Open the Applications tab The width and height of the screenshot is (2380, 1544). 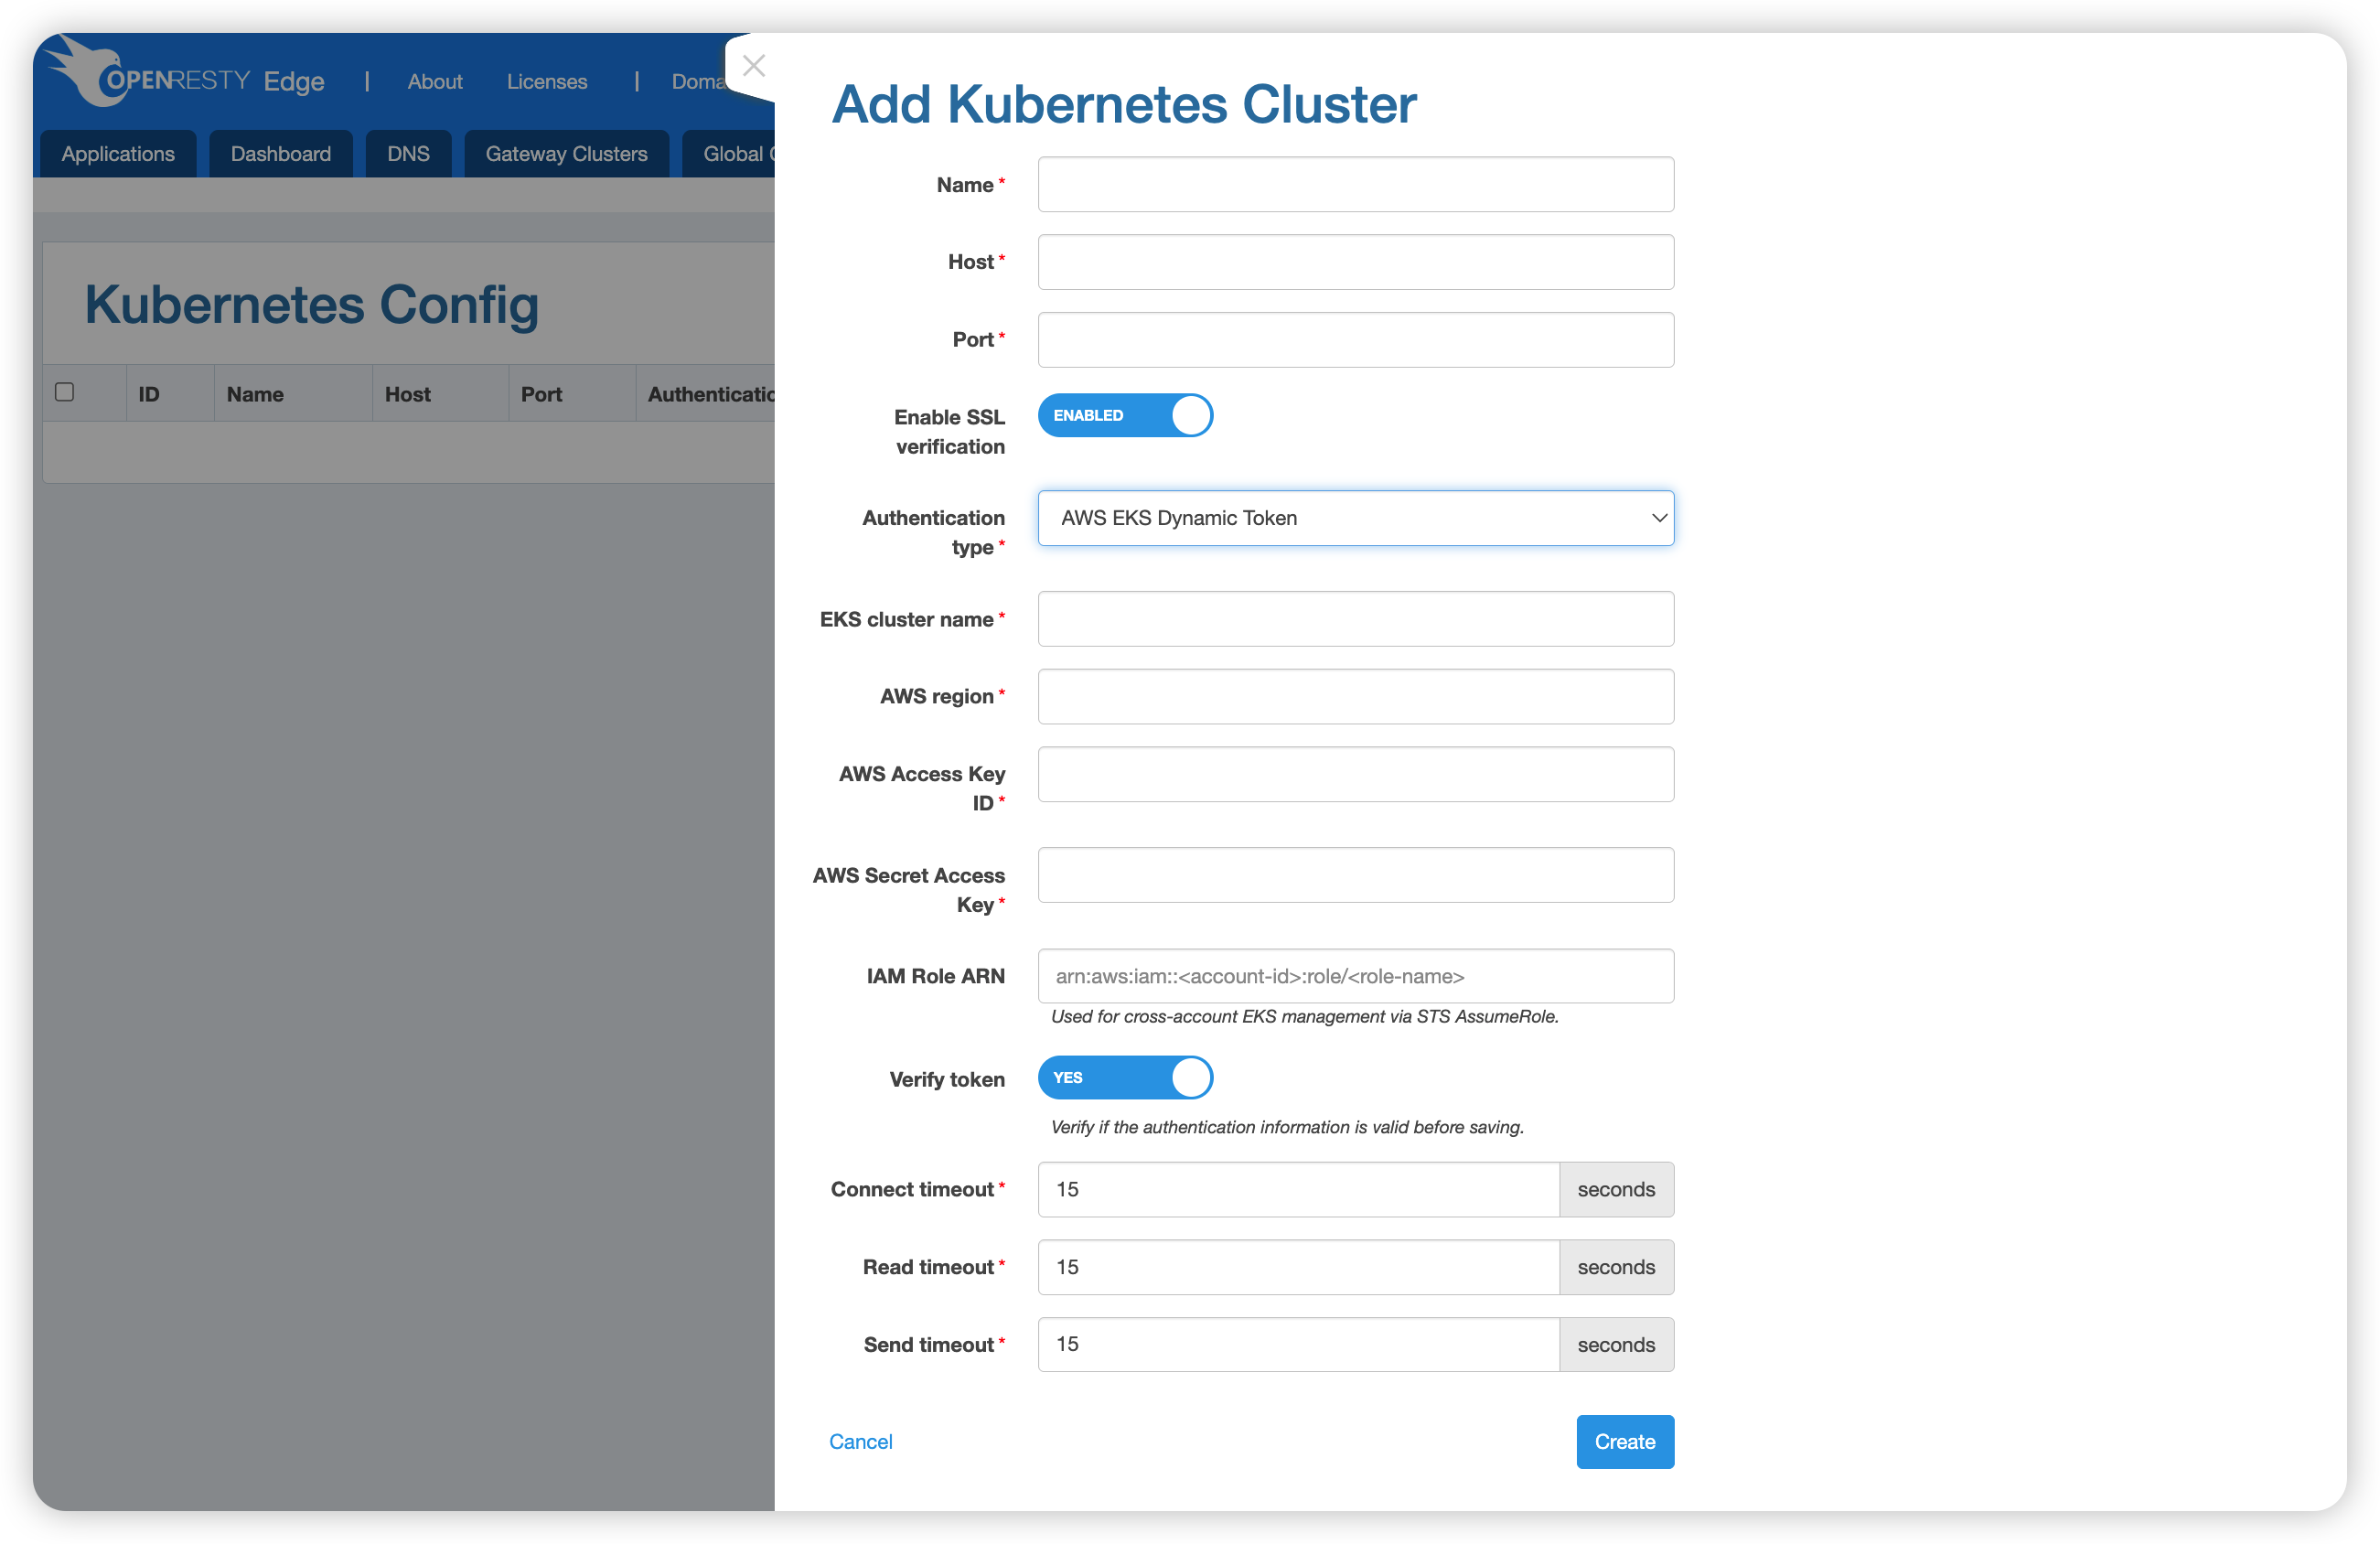click(118, 154)
